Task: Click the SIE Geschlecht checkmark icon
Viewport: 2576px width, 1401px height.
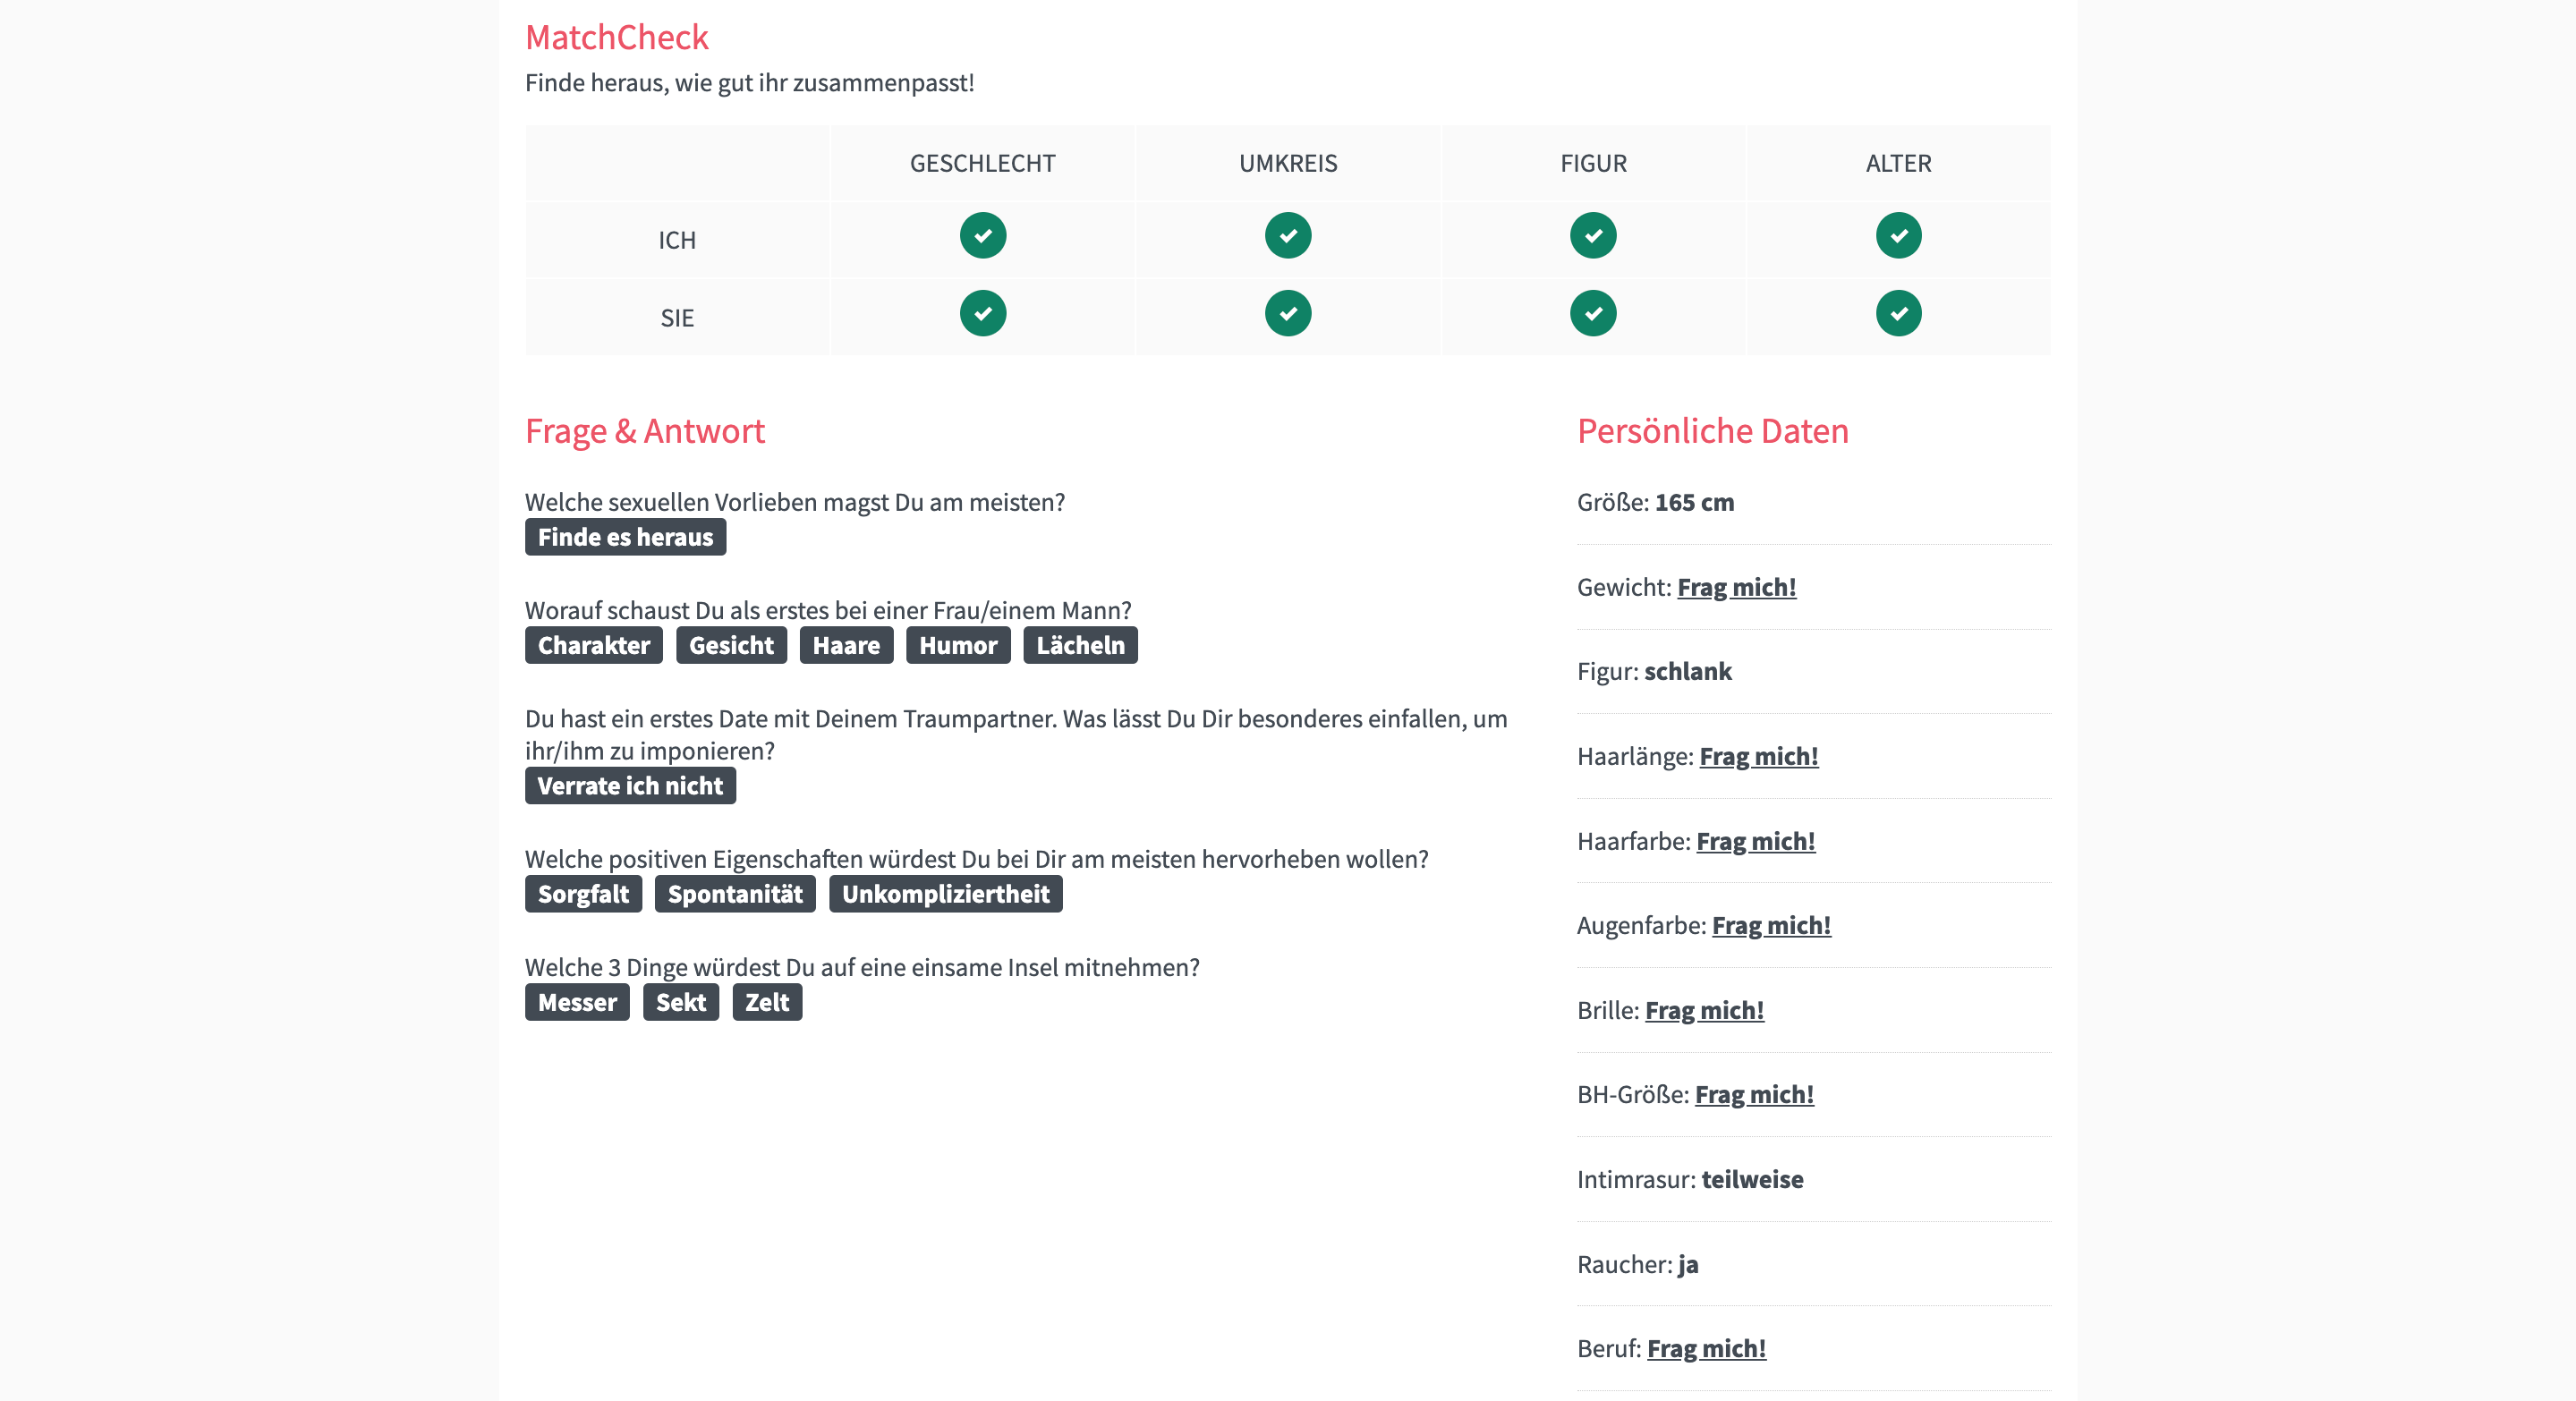Action: point(983,313)
